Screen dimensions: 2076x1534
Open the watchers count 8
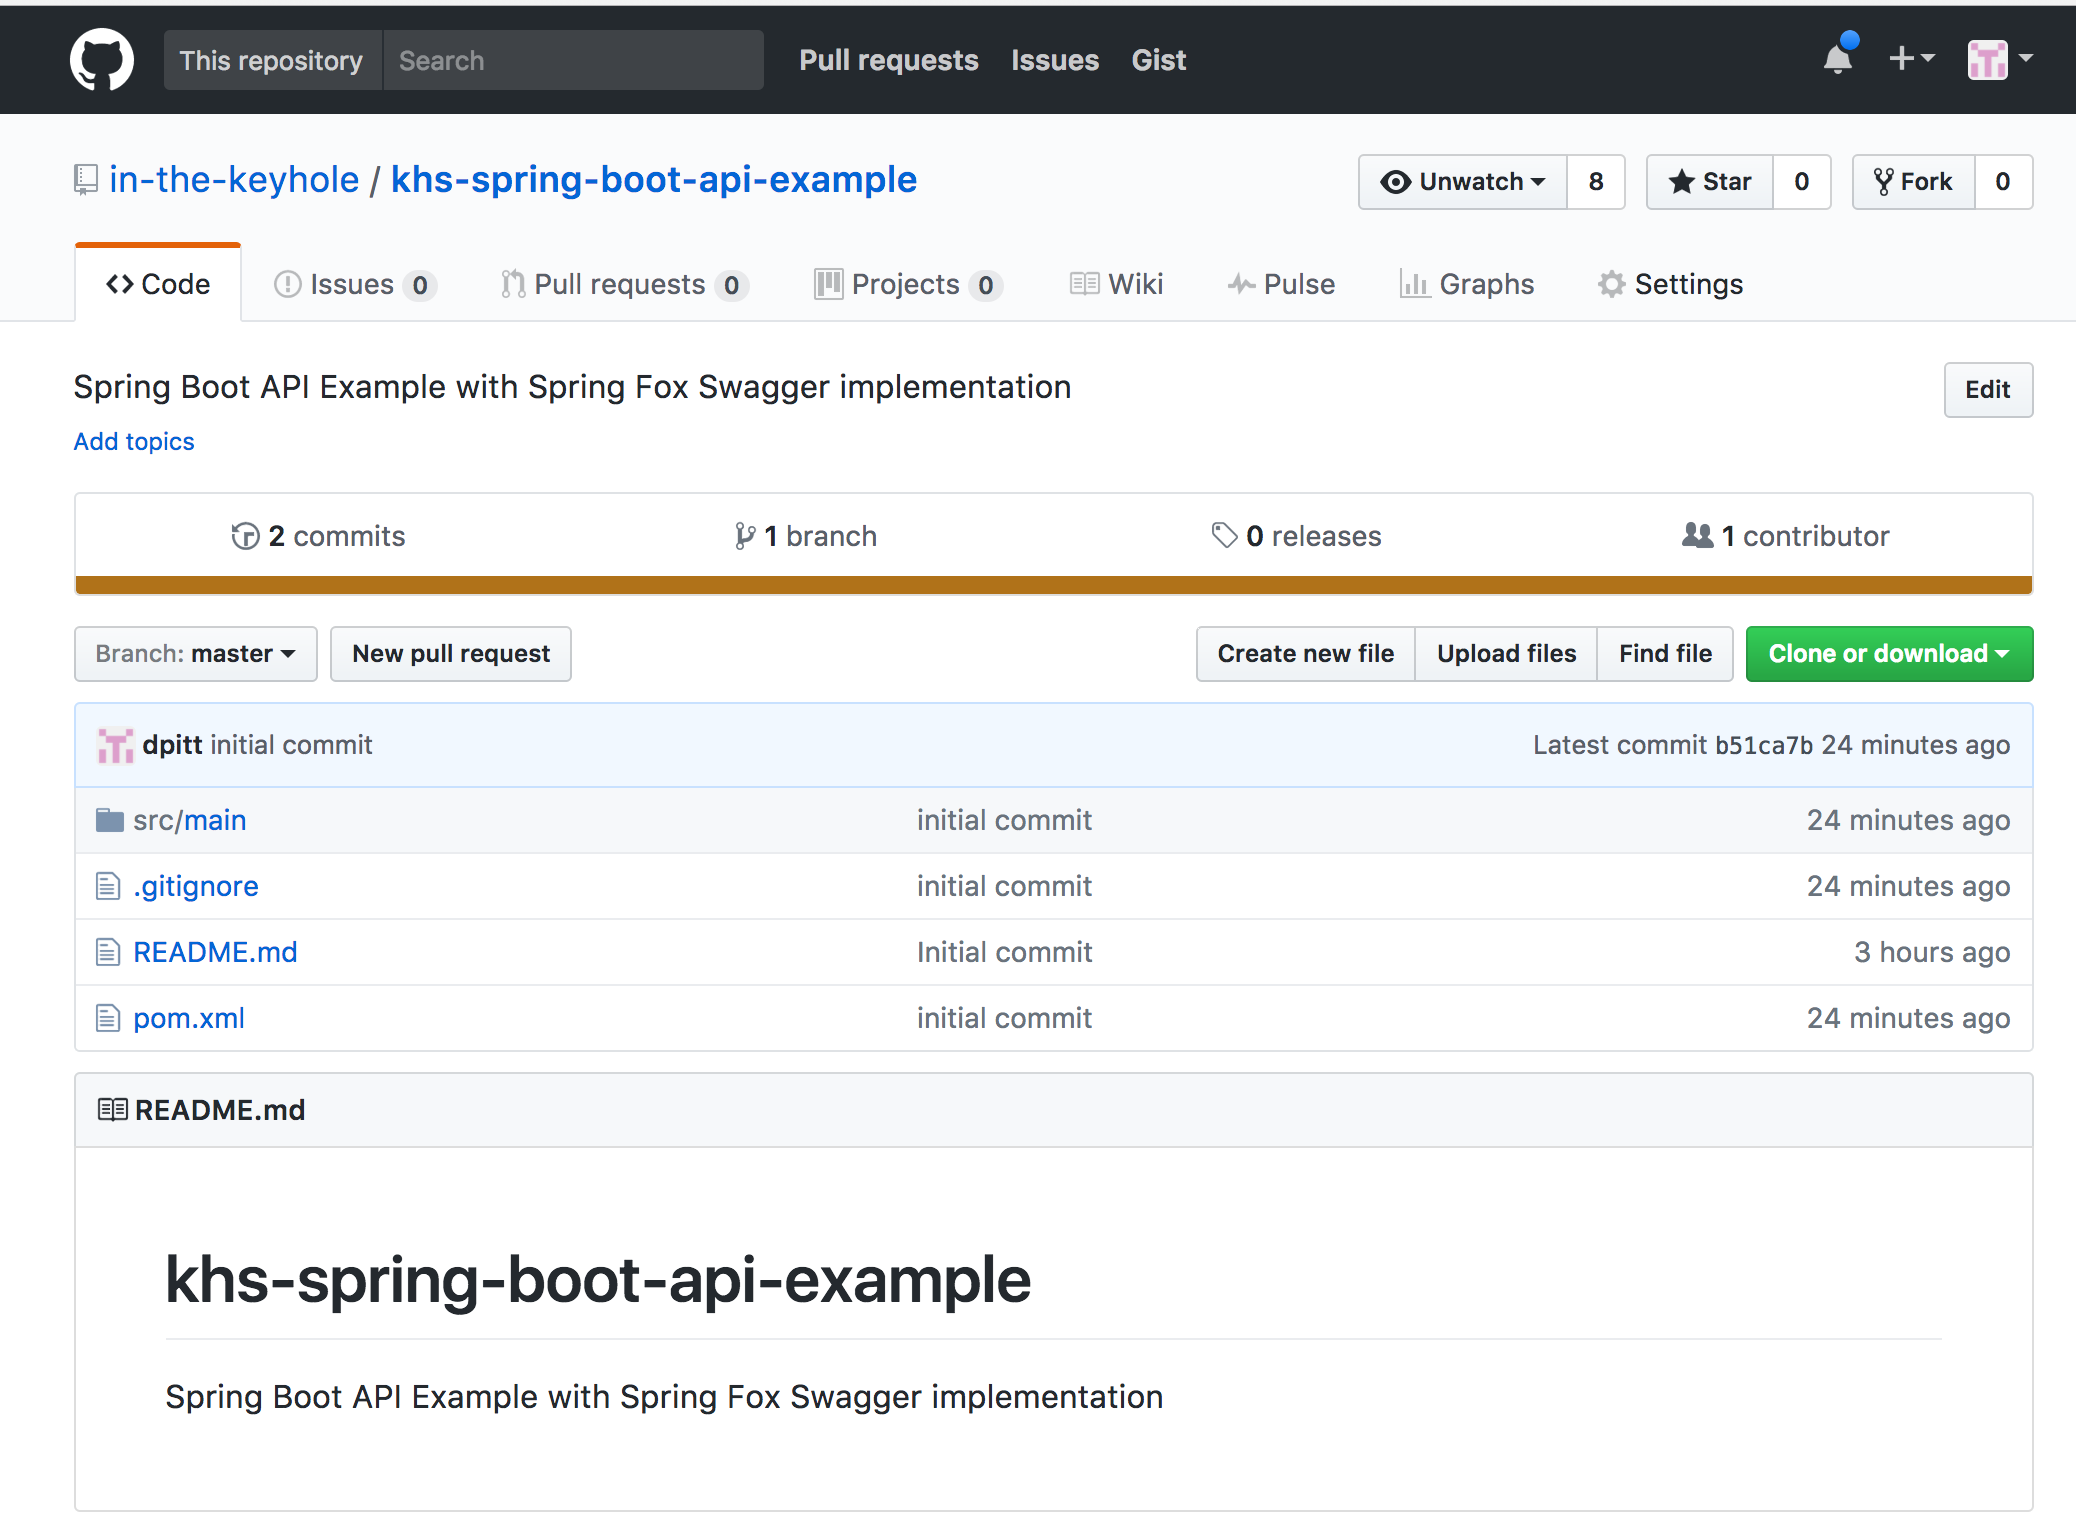point(1596,182)
